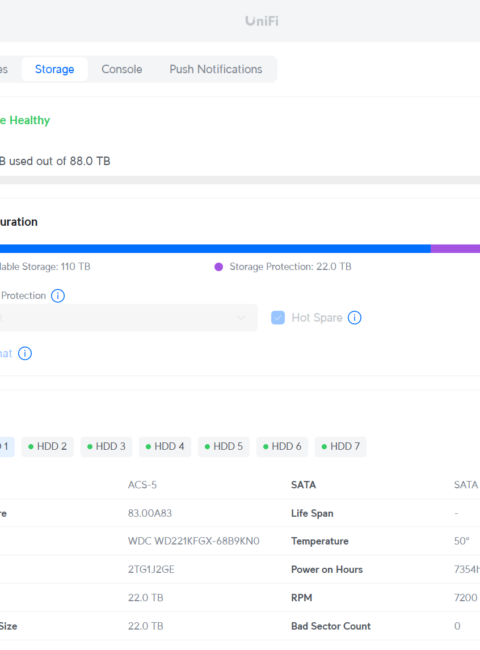Click the UniFi title
The image size is (480, 650).
(262, 21)
